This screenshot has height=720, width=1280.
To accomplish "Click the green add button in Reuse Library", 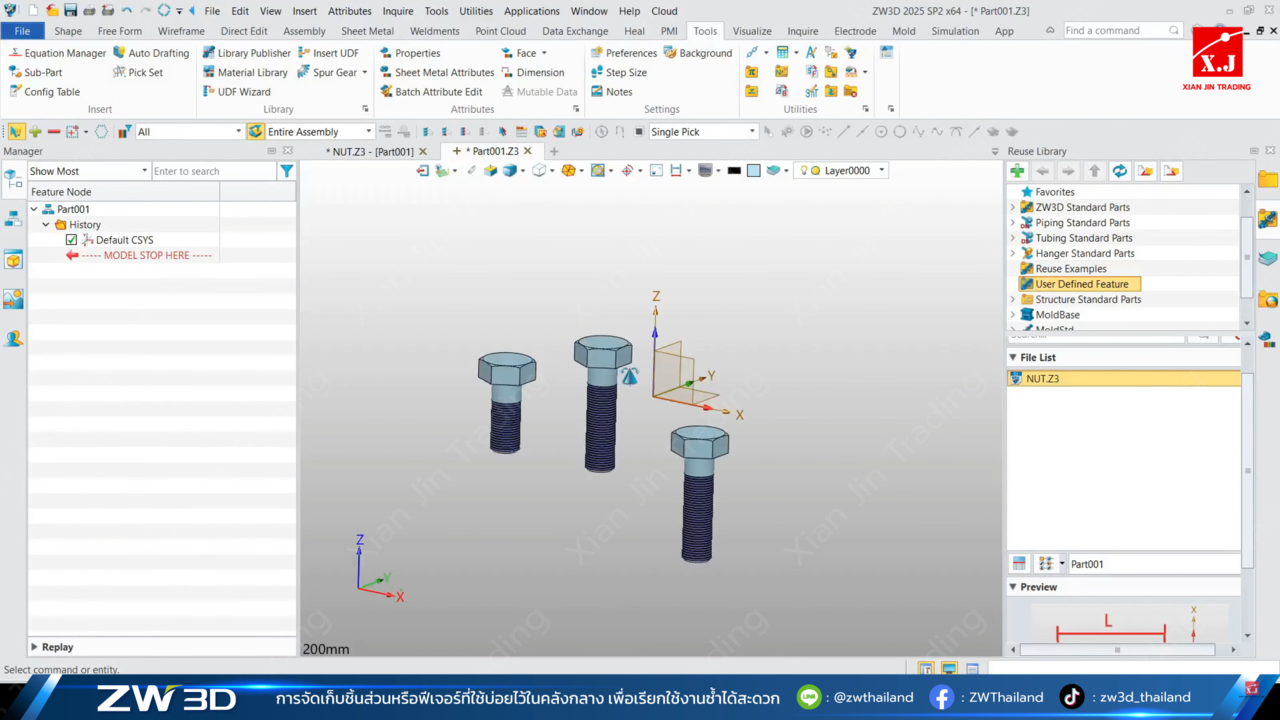I will point(1017,171).
